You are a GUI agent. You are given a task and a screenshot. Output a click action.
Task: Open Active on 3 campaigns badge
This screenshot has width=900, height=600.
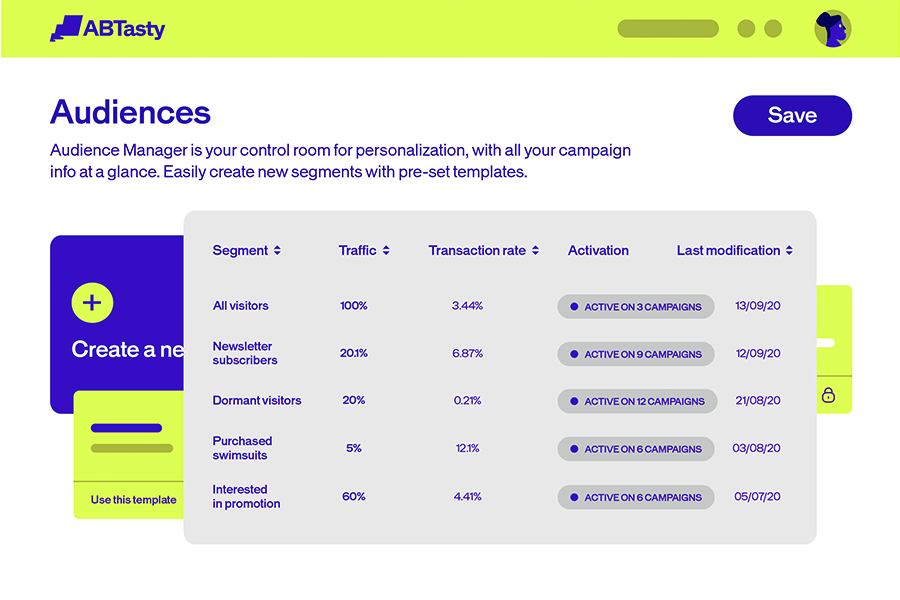pyautogui.click(x=636, y=307)
